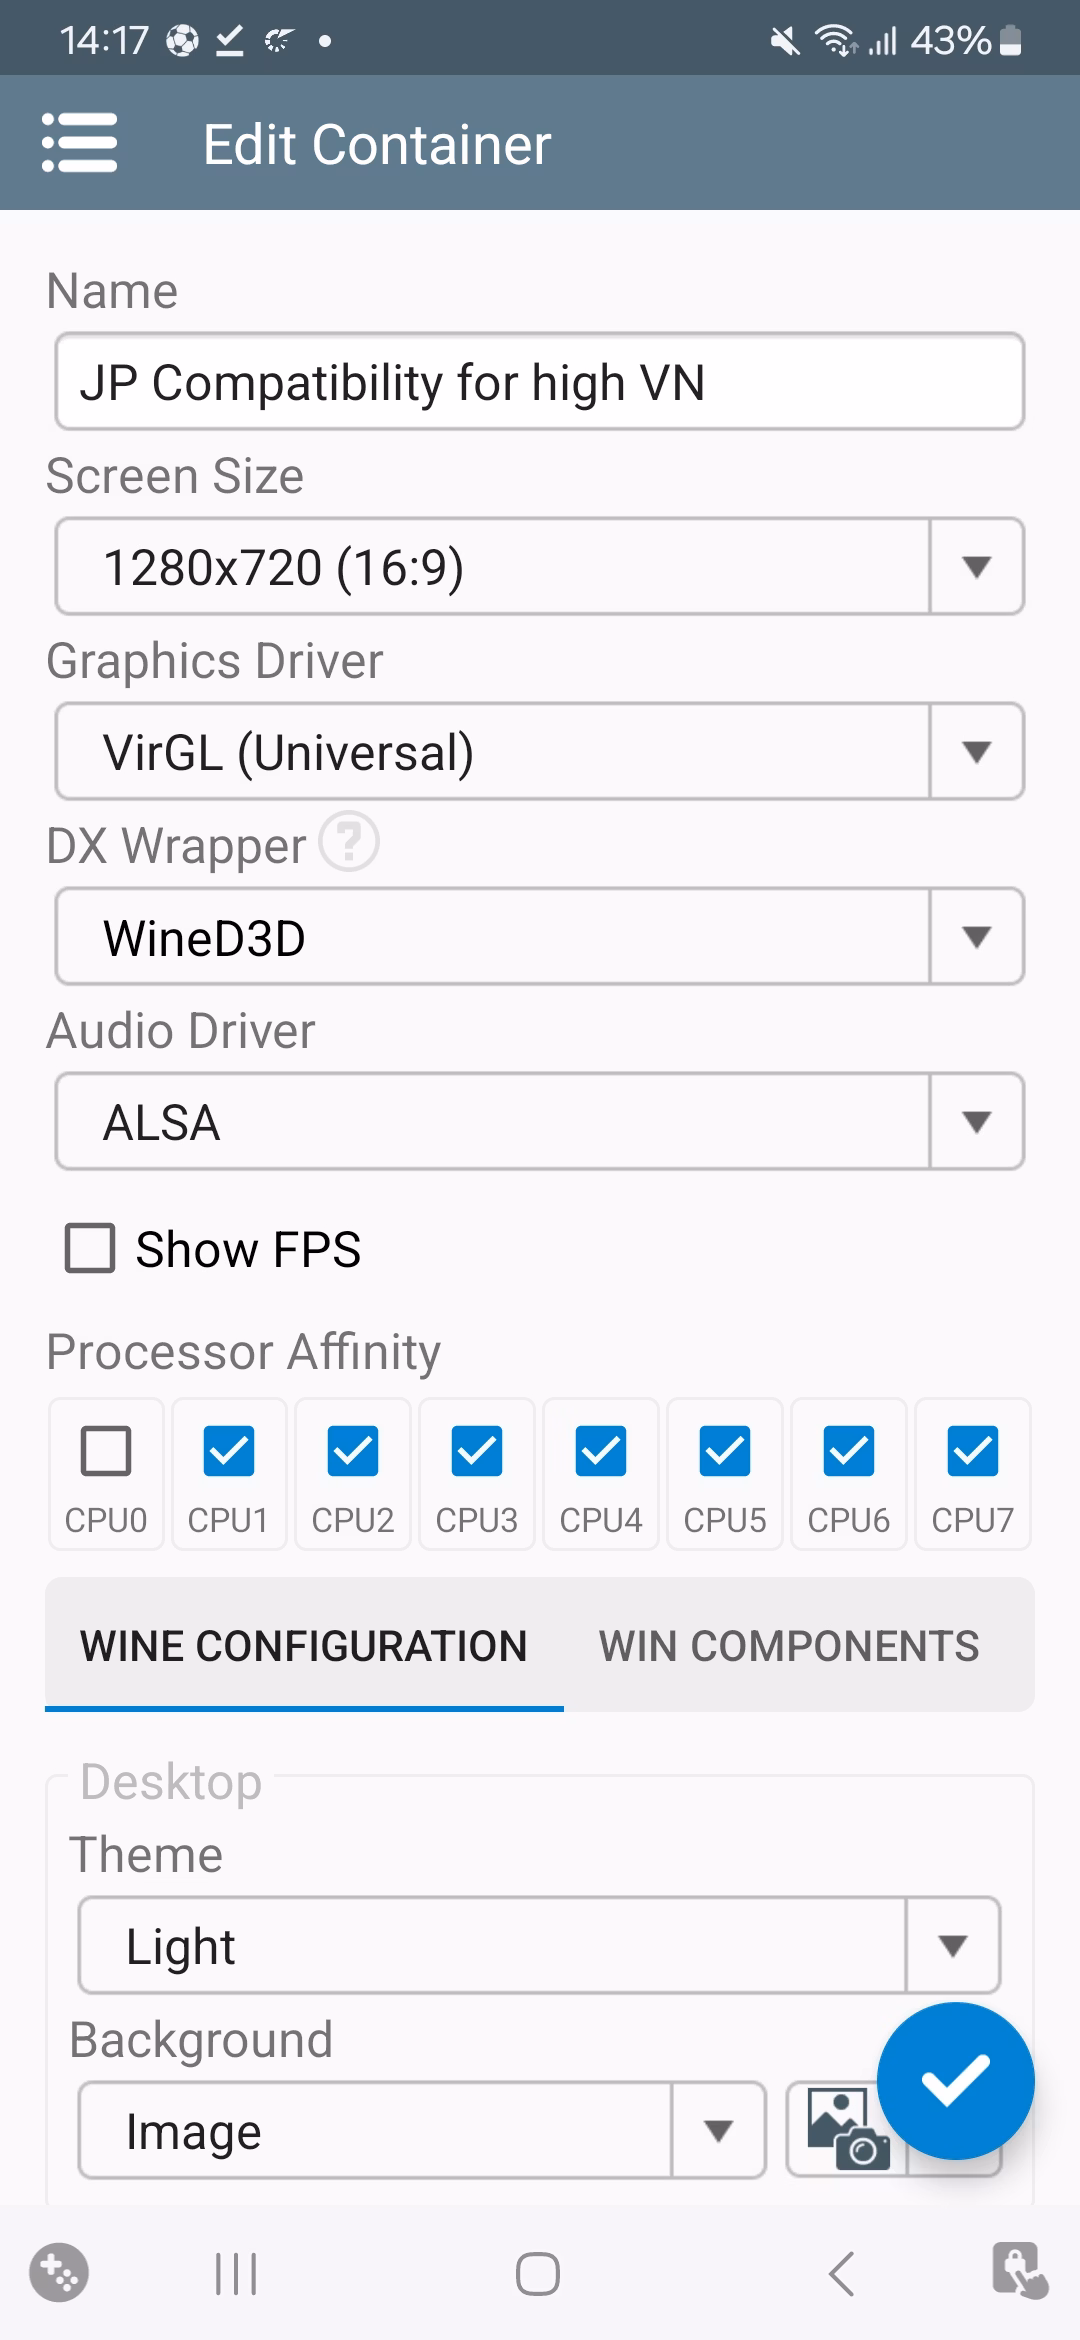Image resolution: width=1080 pixels, height=2340 pixels.
Task: Pick a background image with the photo icon
Action: 846,2130
